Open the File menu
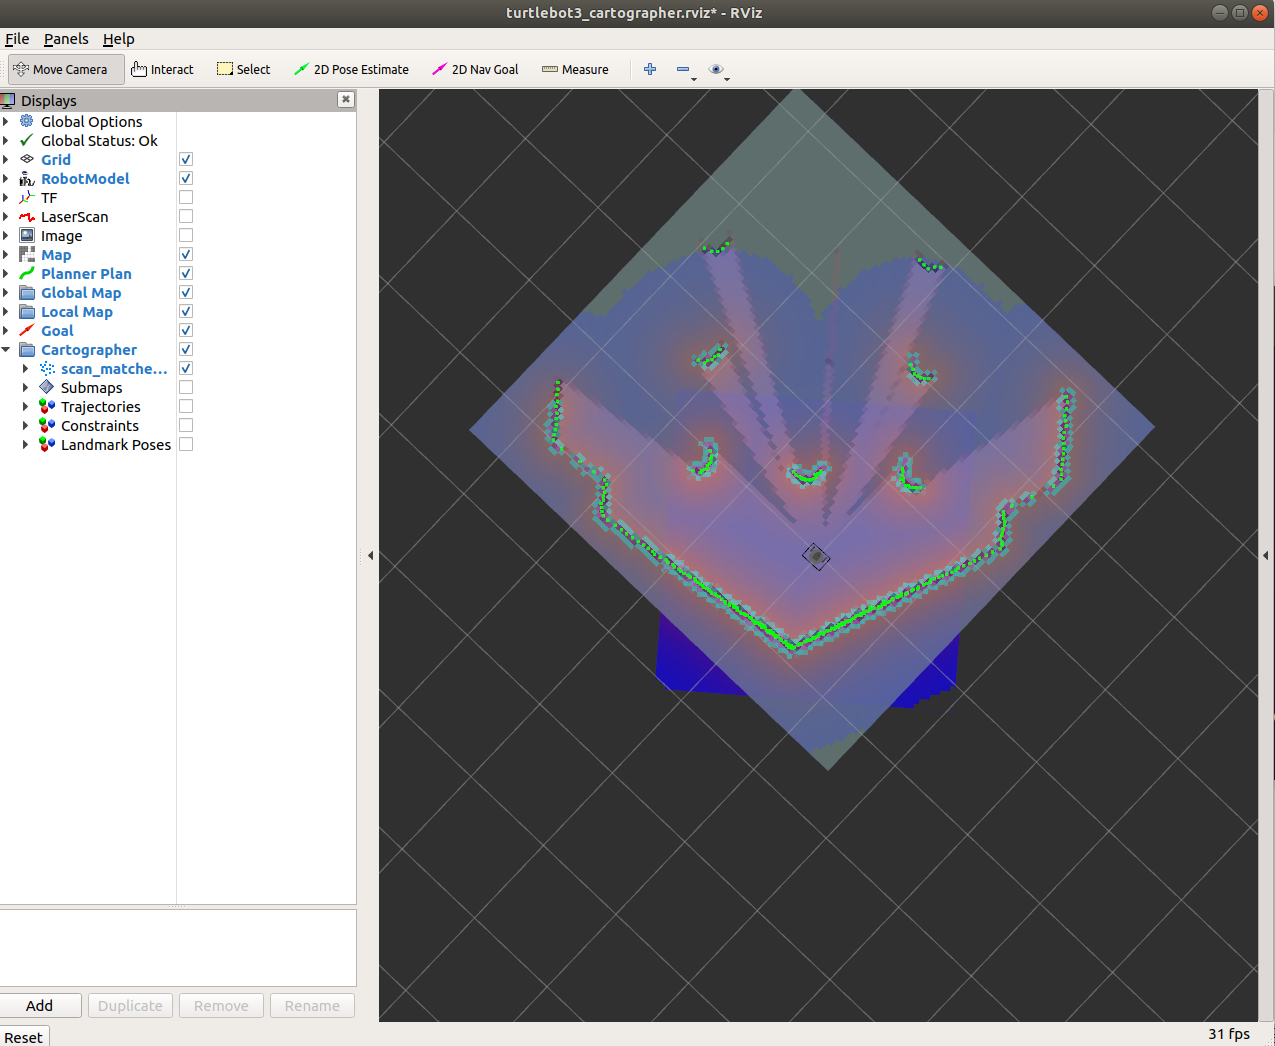 point(16,39)
